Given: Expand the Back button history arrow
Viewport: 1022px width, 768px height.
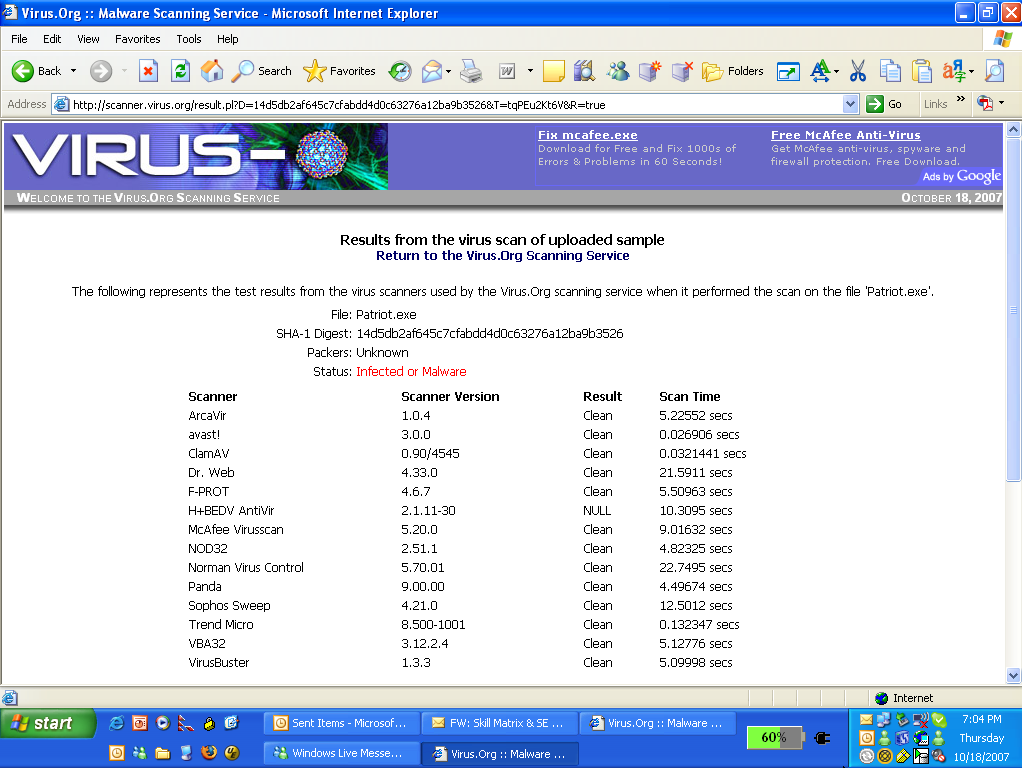Looking at the screenshot, I should pos(73,71).
